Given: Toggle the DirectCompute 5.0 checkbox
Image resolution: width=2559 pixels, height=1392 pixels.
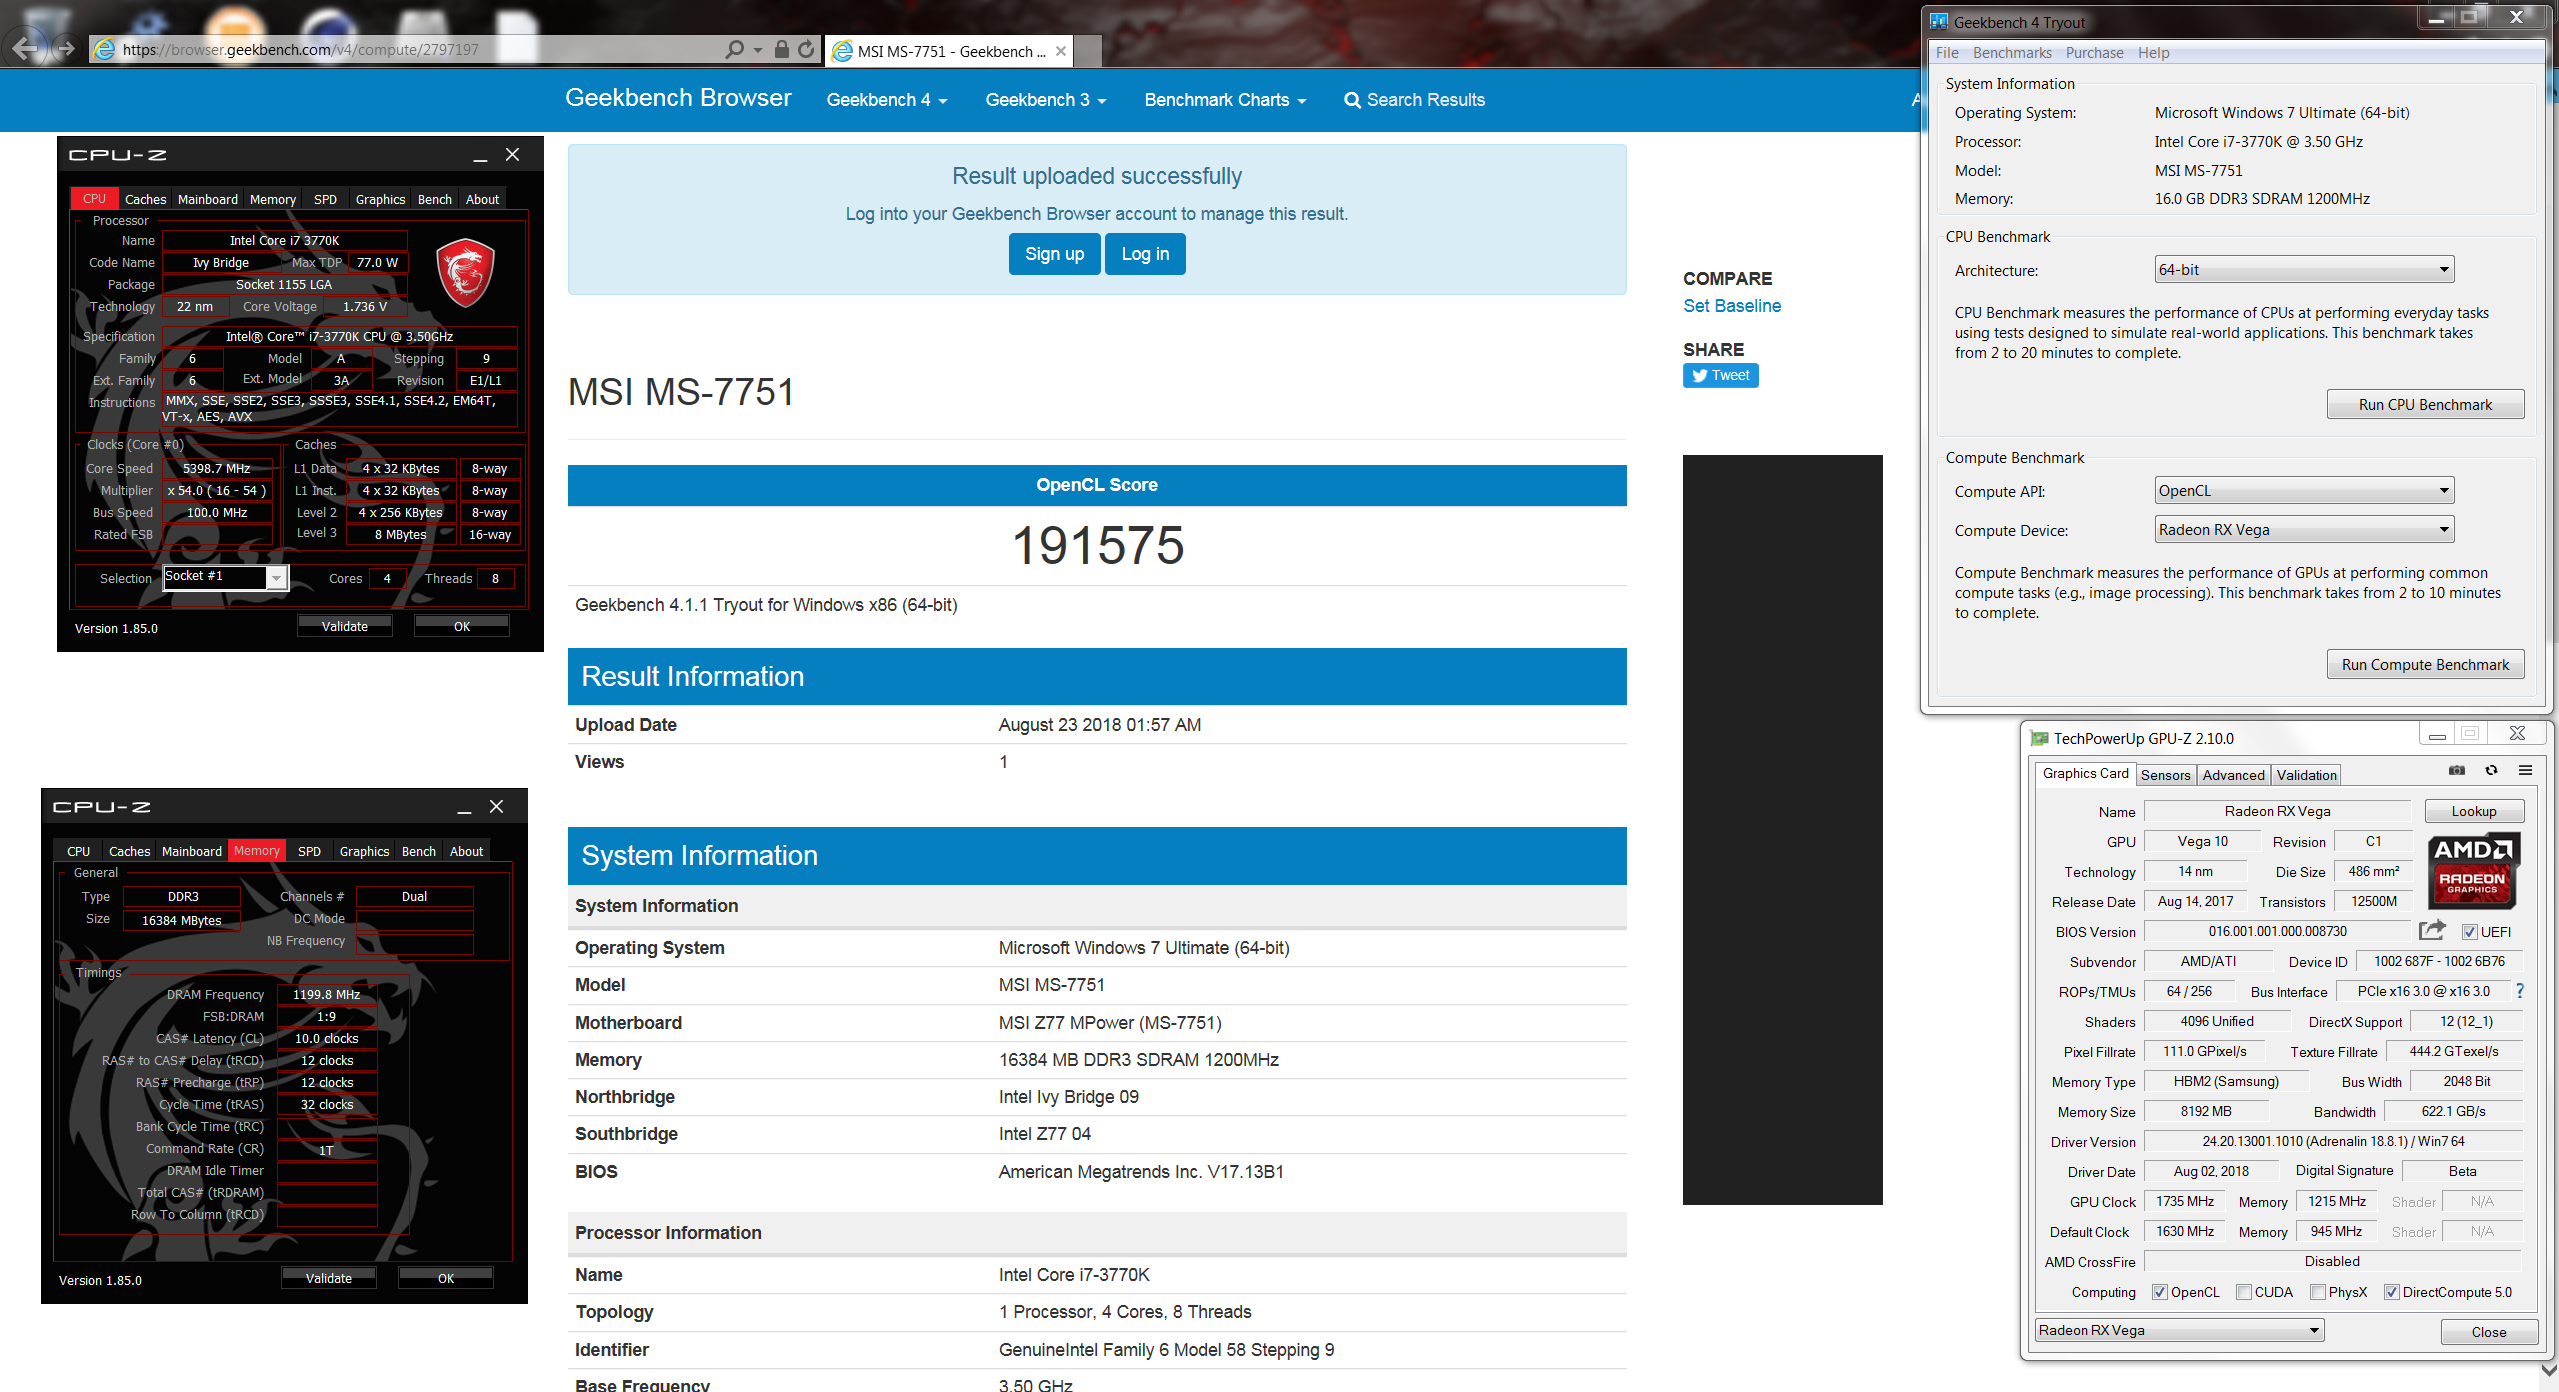Looking at the screenshot, I should pyautogui.click(x=2392, y=1292).
